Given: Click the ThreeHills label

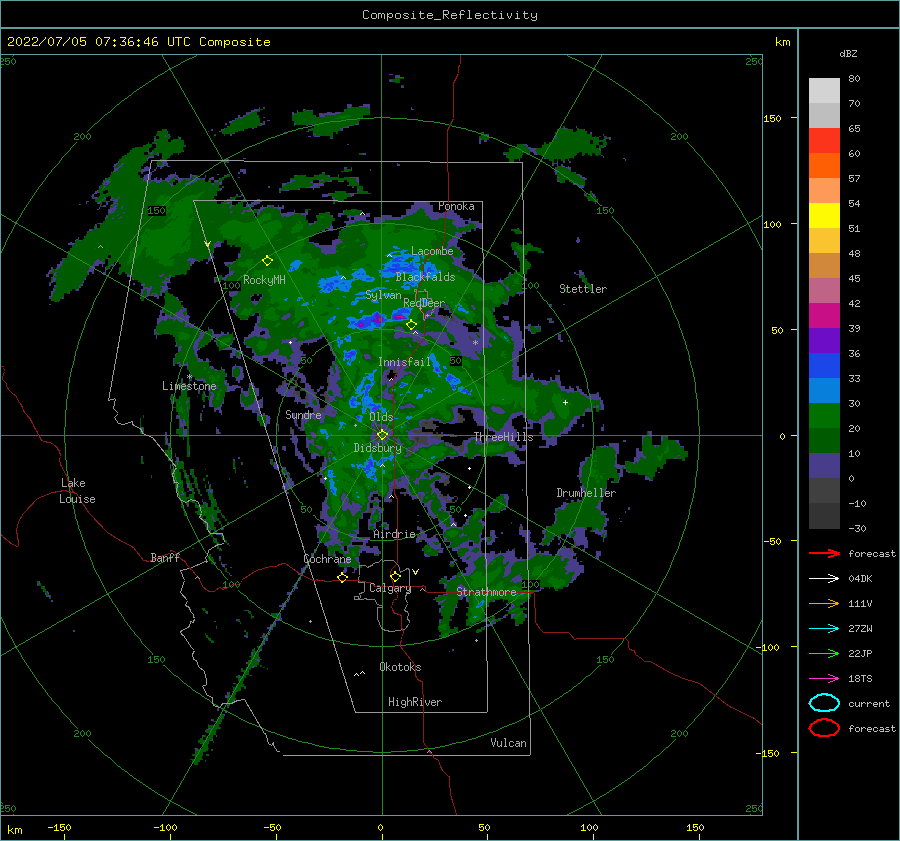Looking at the screenshot, I should pyautogui.click(x=503, y=437).
